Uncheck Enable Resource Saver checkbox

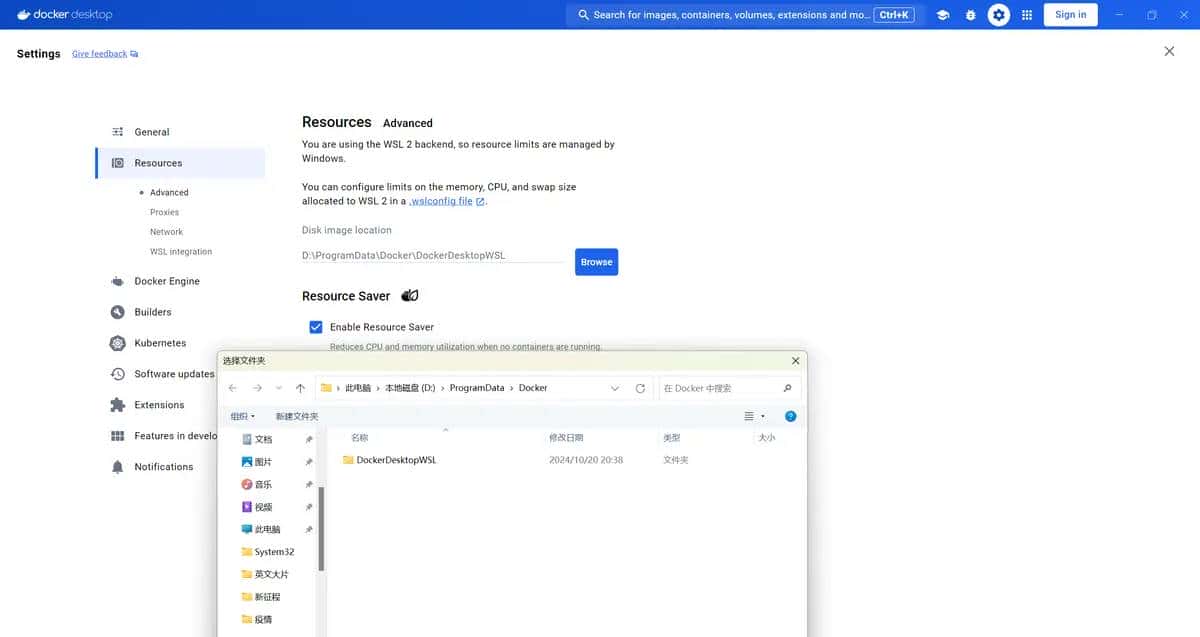point(316,327)
